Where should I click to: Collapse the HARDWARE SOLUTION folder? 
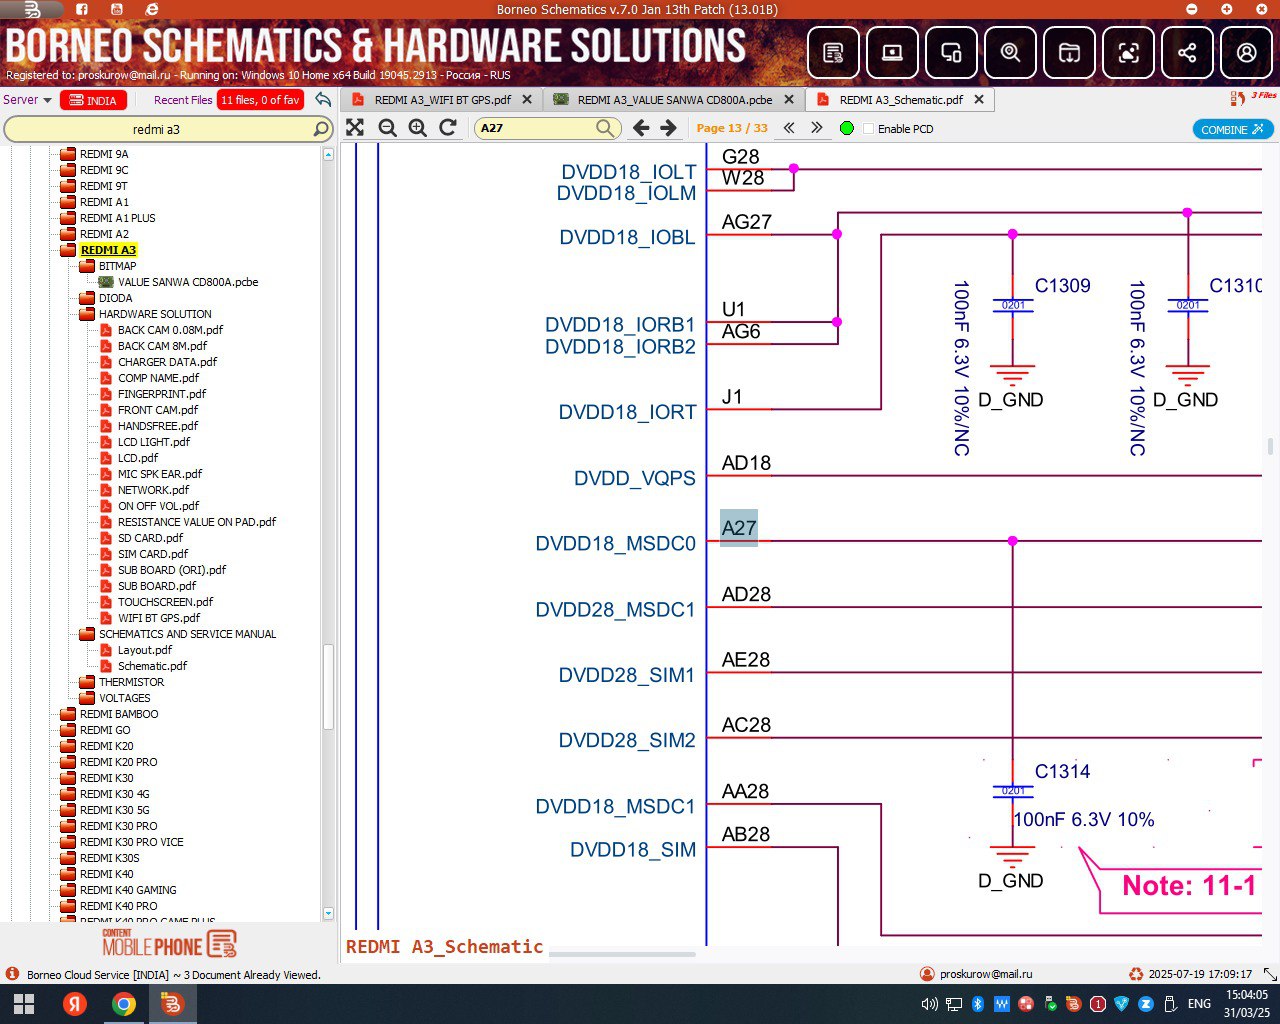87,314
